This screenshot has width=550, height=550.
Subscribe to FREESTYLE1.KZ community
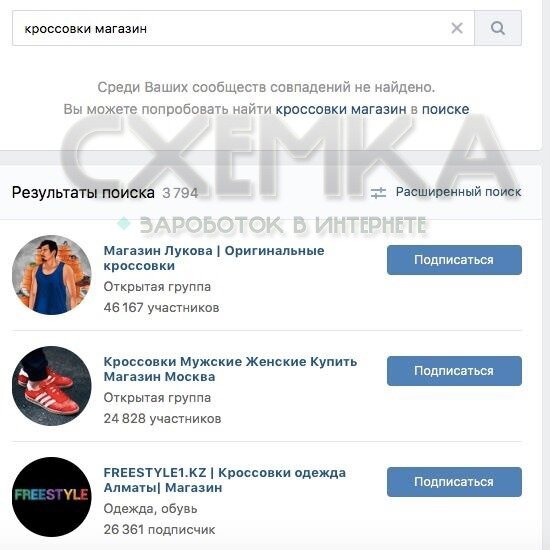click(x=454, y=482)
